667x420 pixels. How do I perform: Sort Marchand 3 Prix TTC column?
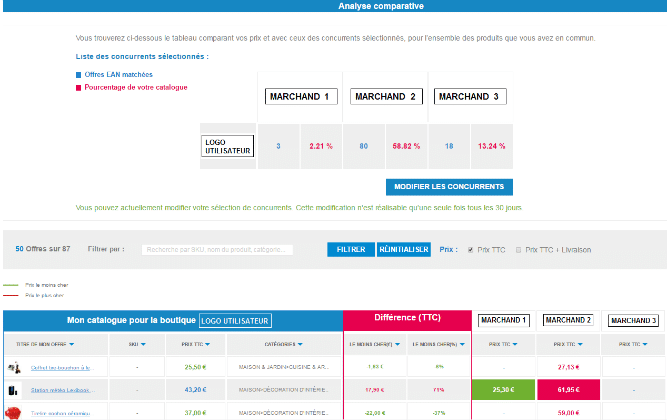[633, 344]
